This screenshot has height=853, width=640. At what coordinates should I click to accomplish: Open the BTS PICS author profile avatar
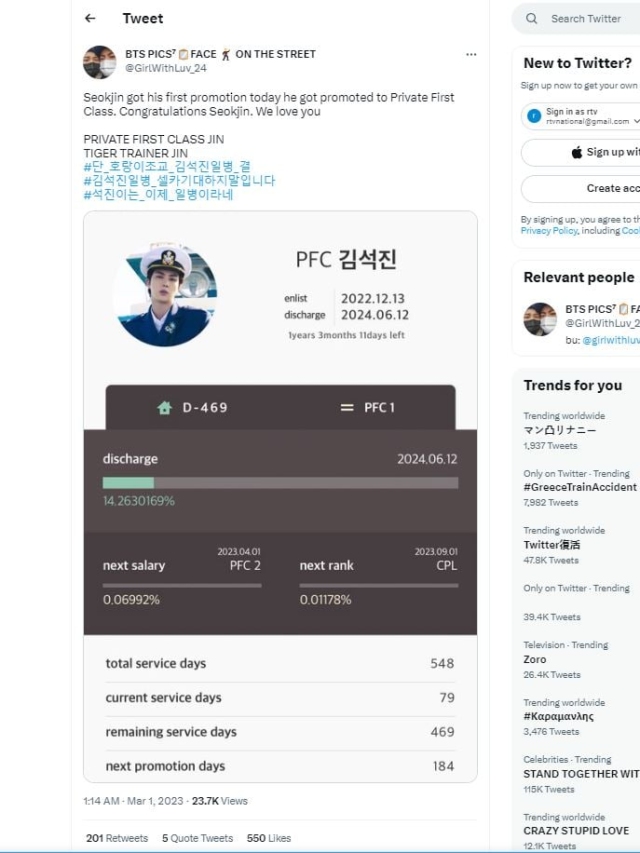click(x=100, y=62)
